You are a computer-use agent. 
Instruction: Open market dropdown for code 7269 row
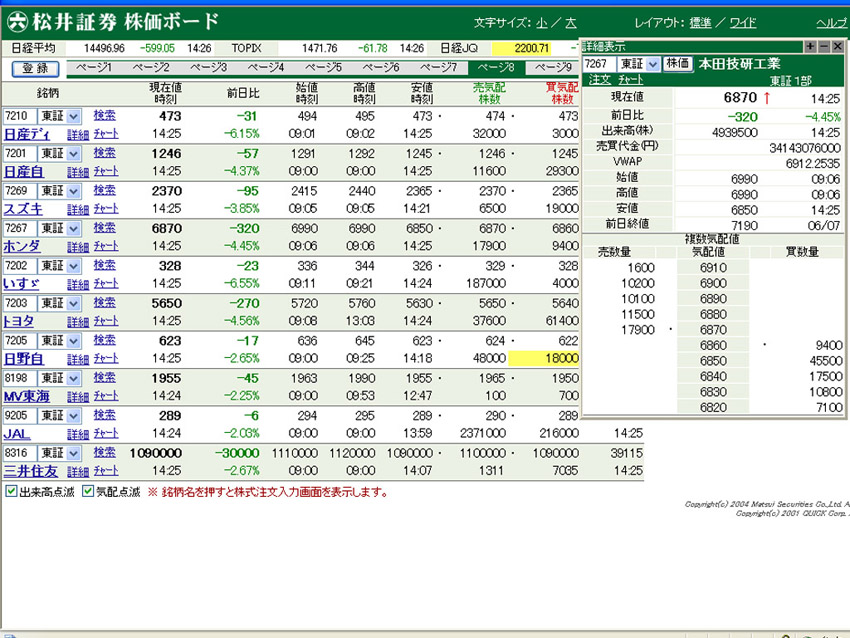(74, 191)
